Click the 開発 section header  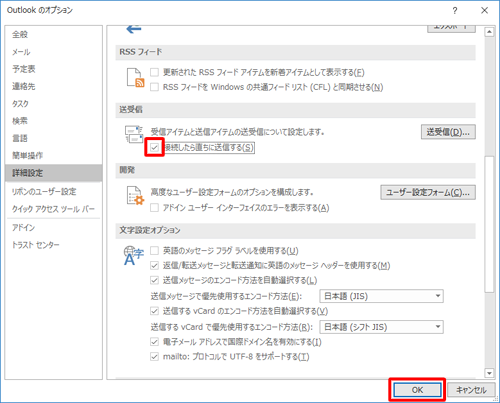(x=295, y=170)
